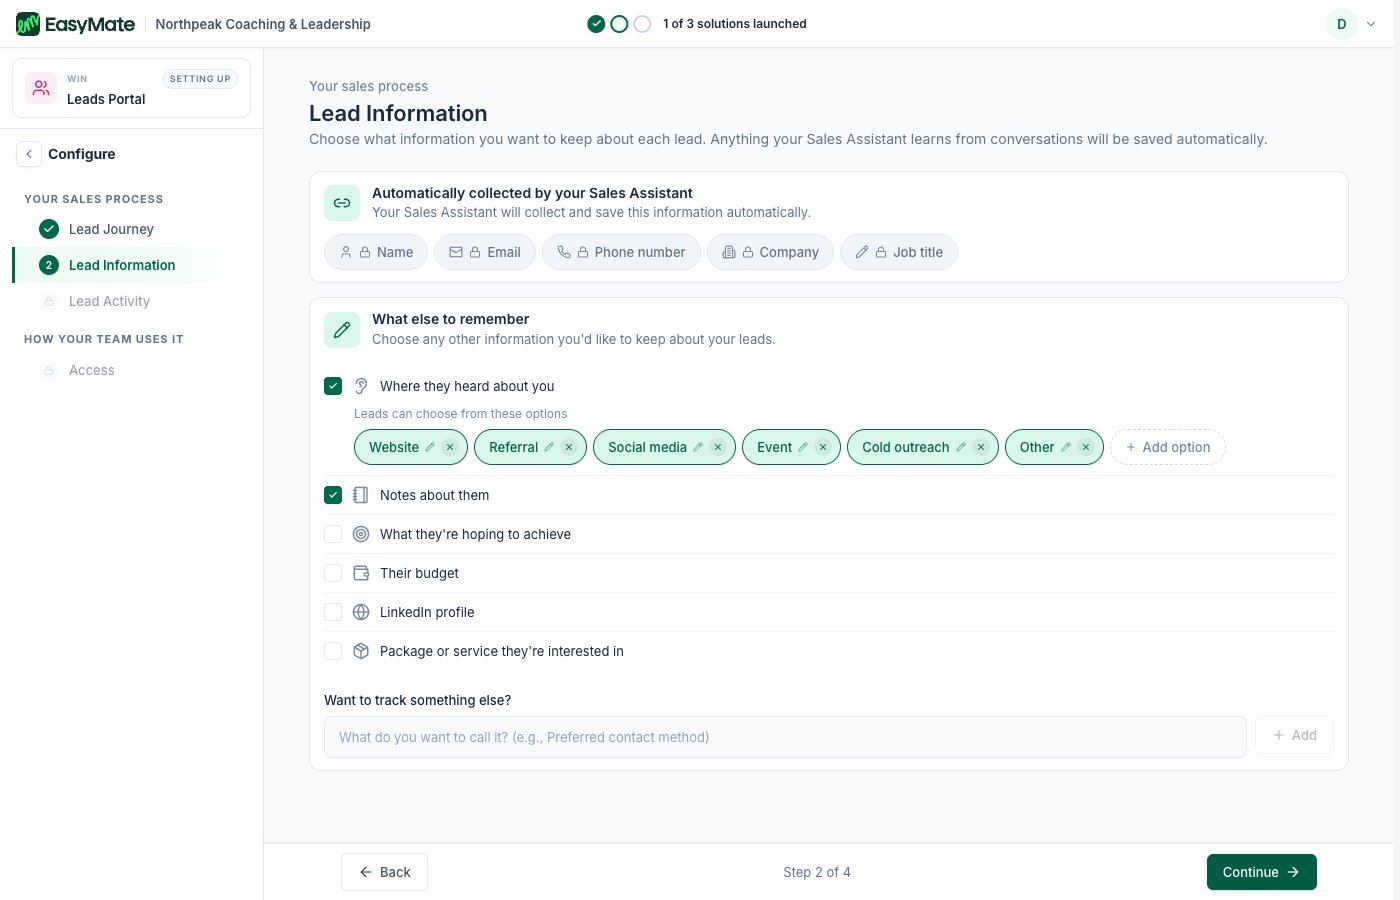Click the Add button for custom field
1400x900 pixels.
click(1294, 735)
